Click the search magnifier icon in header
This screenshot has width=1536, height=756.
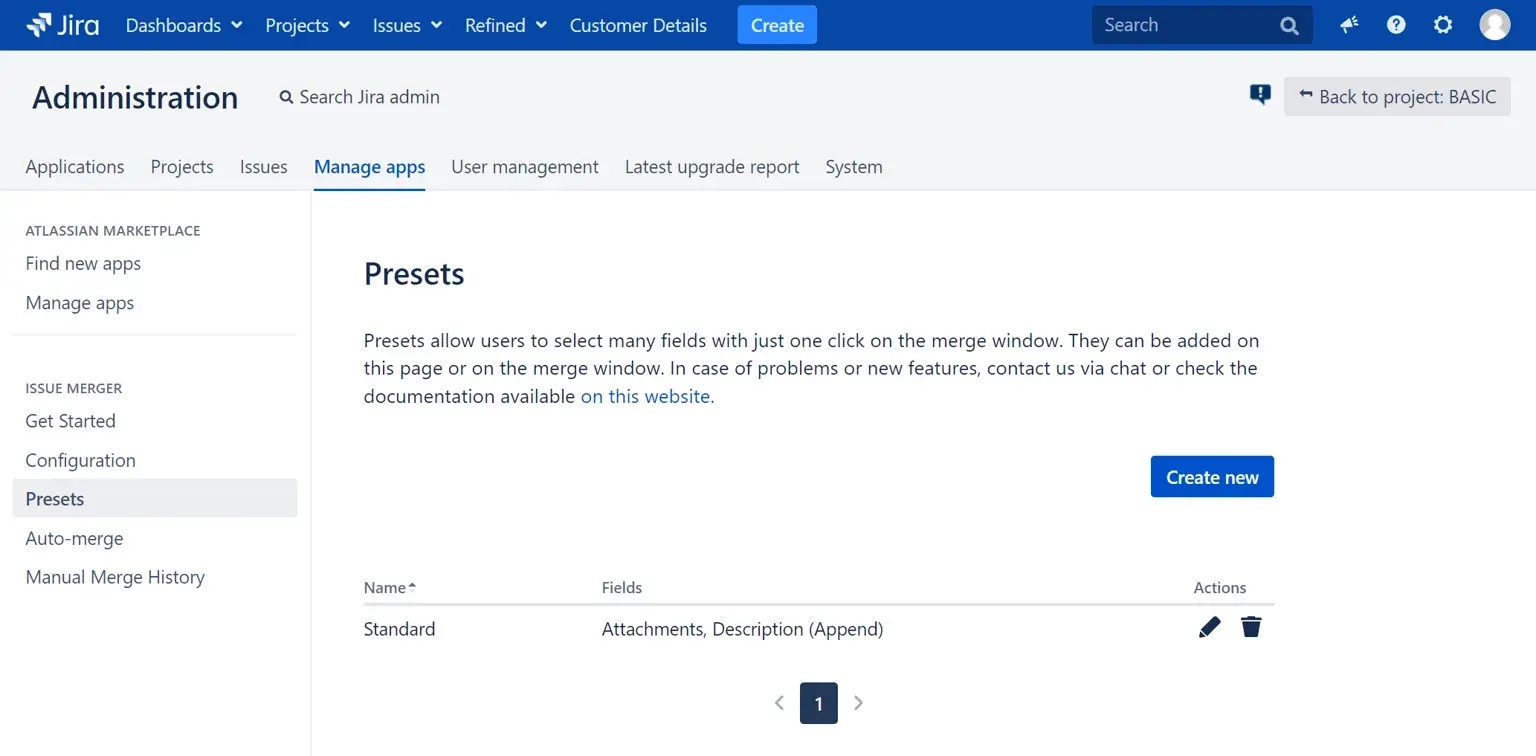coord(1289,26)
